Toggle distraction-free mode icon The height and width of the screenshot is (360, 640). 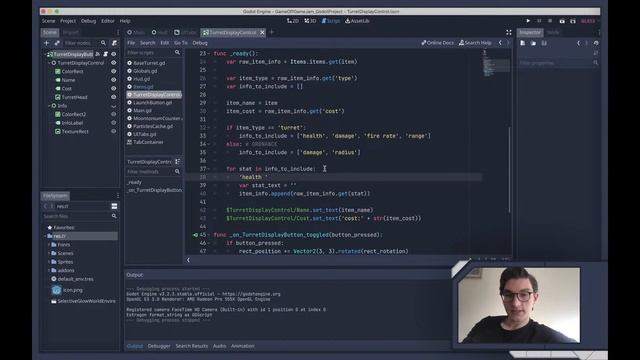click(509, 32)
